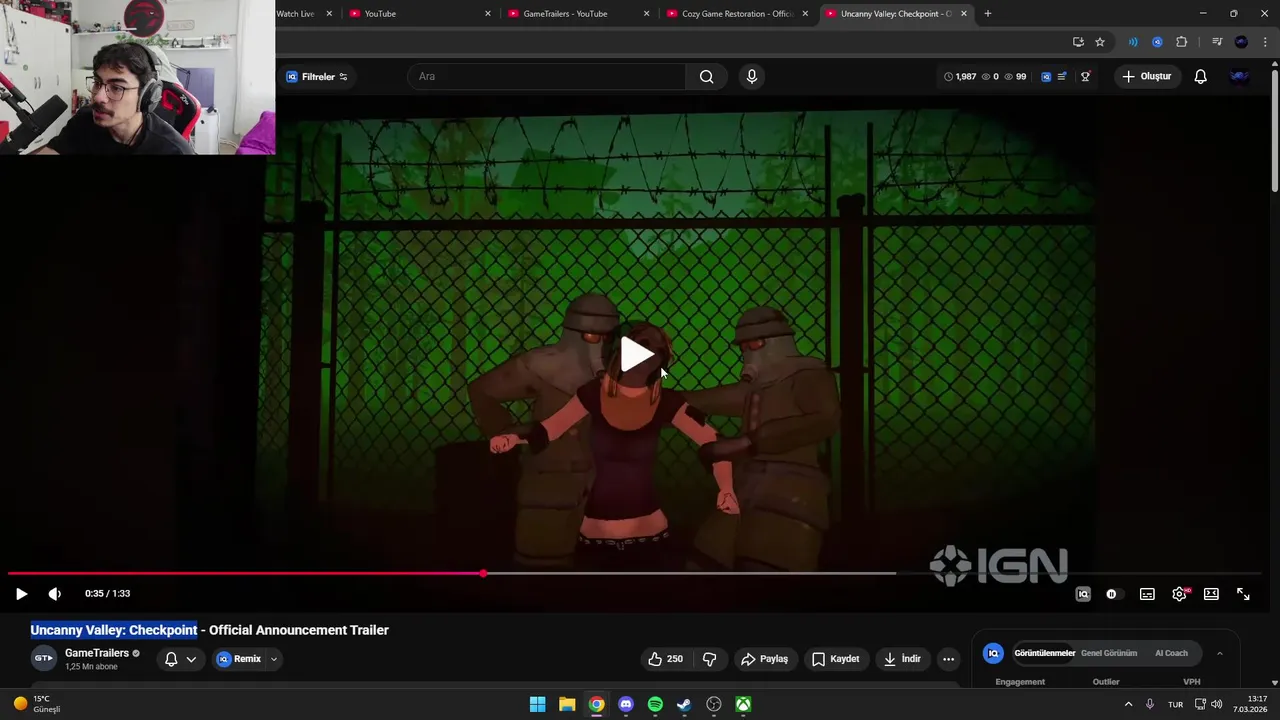The height and width of the screenshot is (720, 1280).
Task: Expand the subscription notification dropdown chevron
Action: [x=191, y=659]
